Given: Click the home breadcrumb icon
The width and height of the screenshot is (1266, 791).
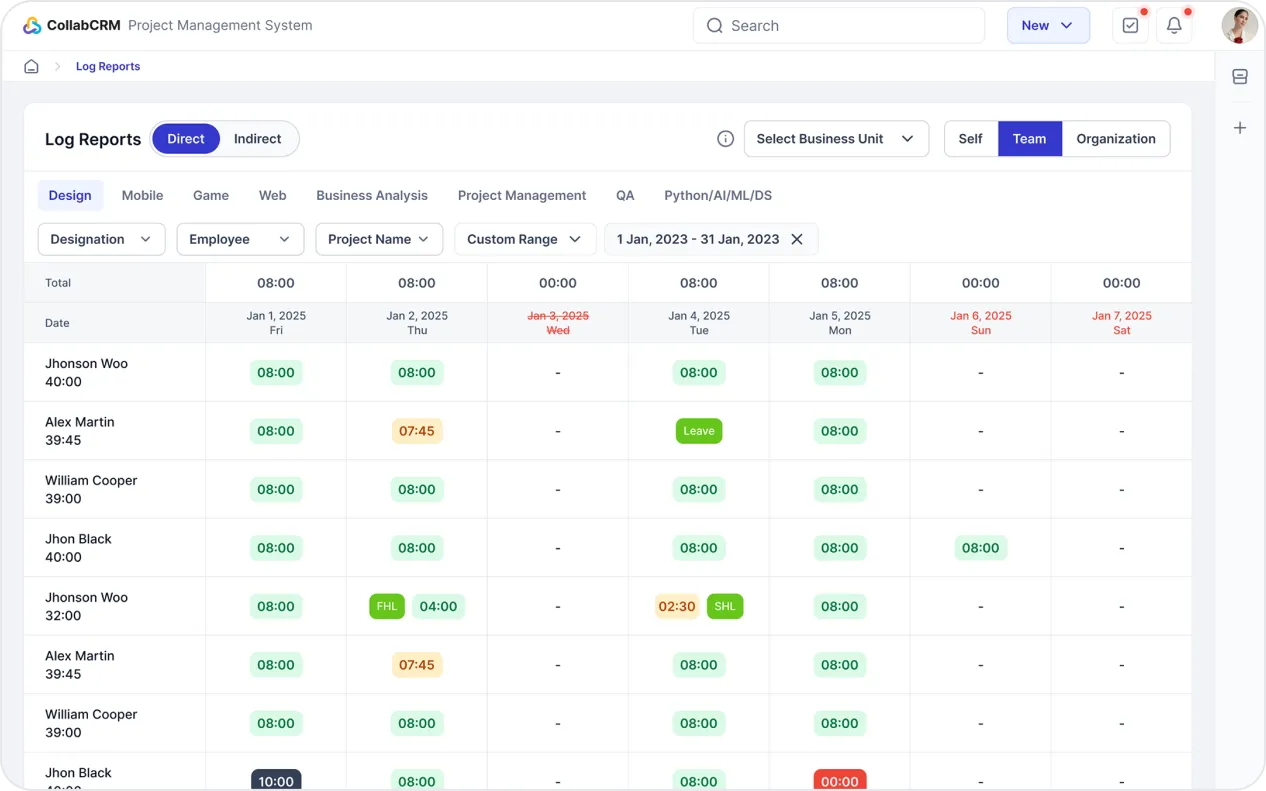Looking at the screenshot, I should [31, 66].
